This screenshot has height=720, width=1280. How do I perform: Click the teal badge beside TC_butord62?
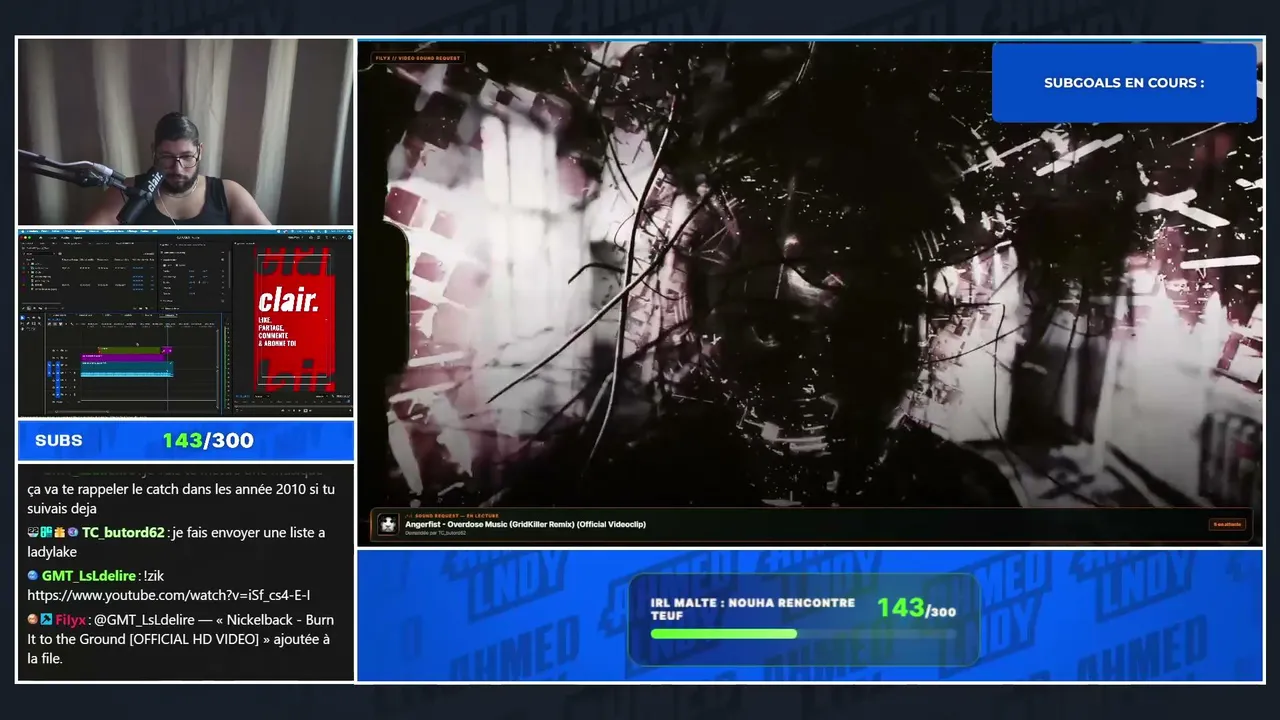46,533
